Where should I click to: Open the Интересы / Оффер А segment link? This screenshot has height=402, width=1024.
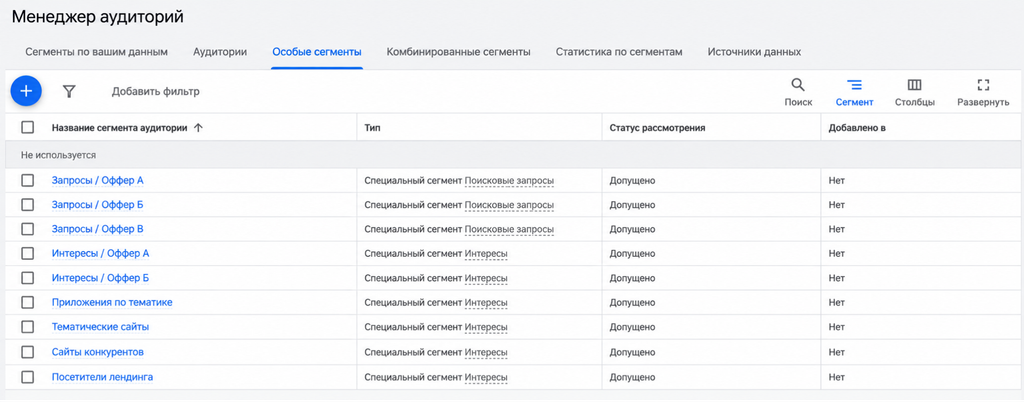[101, 253]
